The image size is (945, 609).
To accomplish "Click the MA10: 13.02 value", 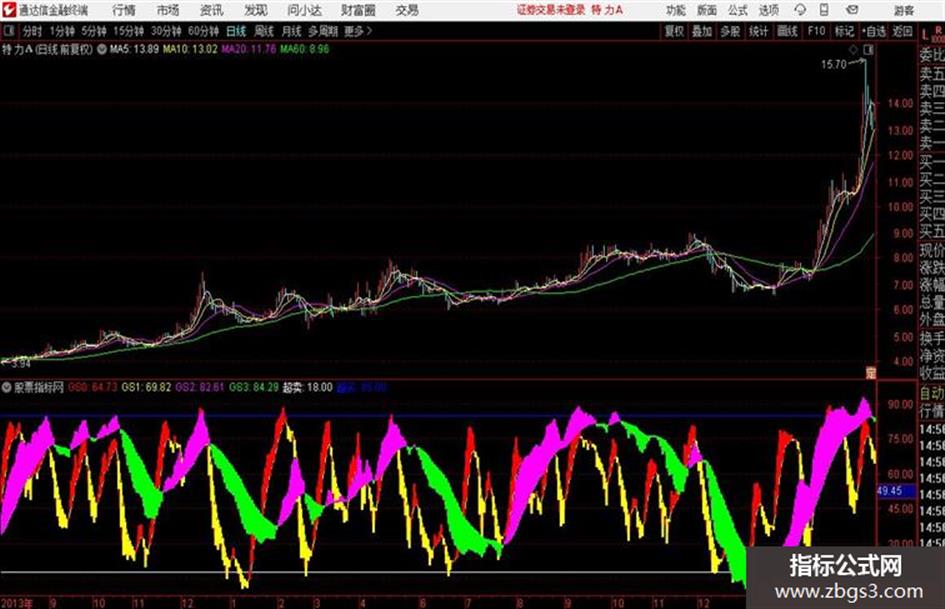I will (x=190, y=49).
